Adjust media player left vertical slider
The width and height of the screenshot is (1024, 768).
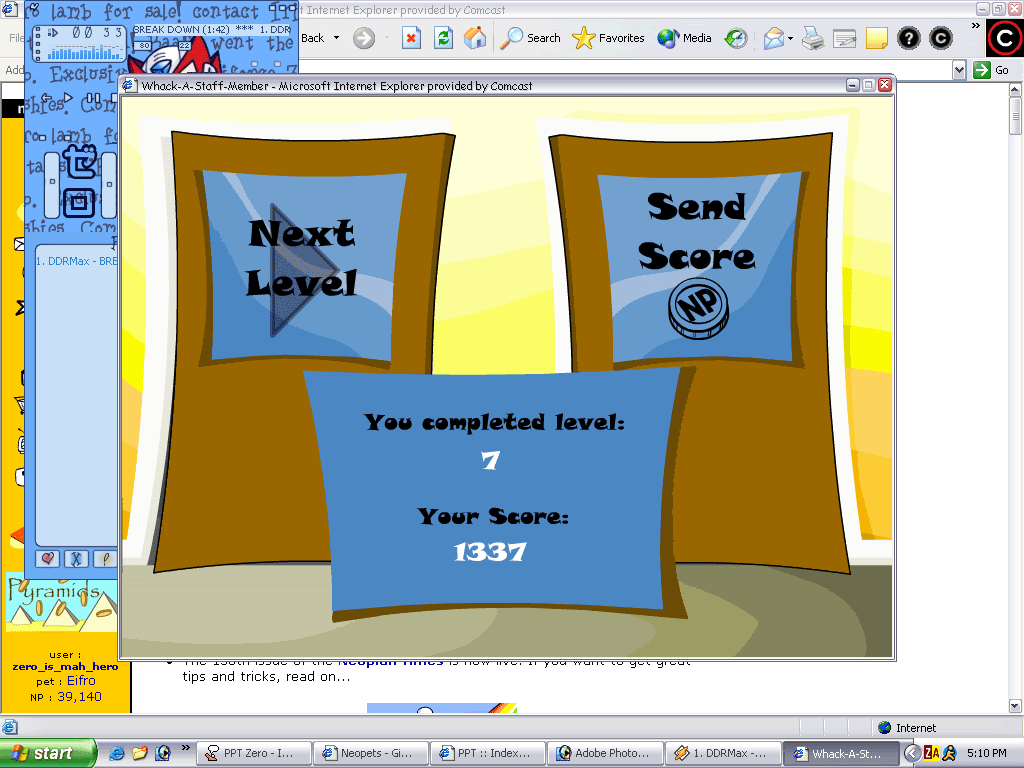click(52, 185)
